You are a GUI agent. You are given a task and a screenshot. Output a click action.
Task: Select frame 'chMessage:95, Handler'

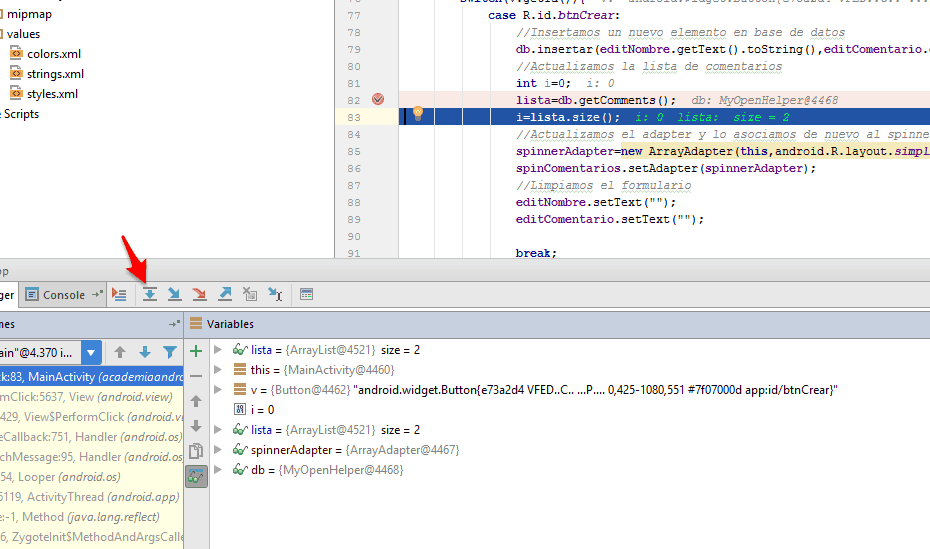(x=91, y=457)
